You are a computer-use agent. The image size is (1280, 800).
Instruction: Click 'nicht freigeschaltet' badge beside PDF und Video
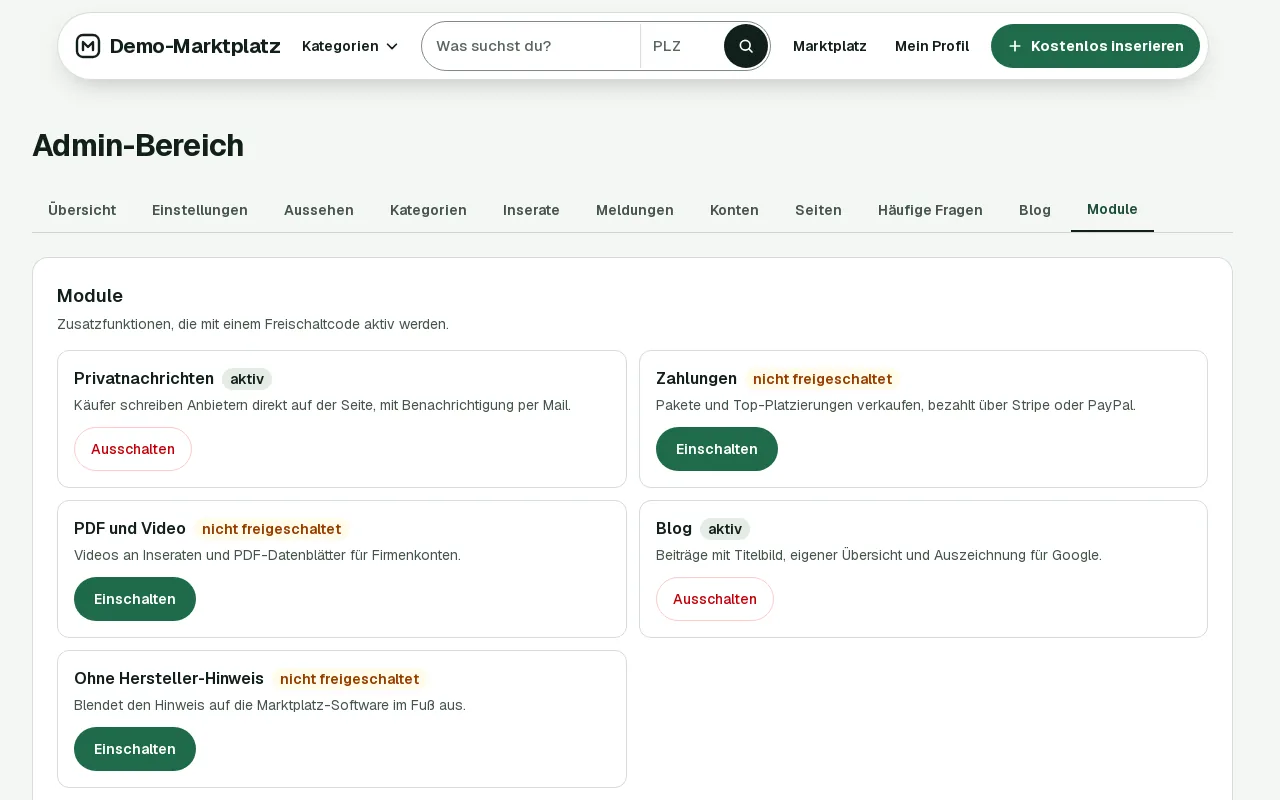[272, 529]
